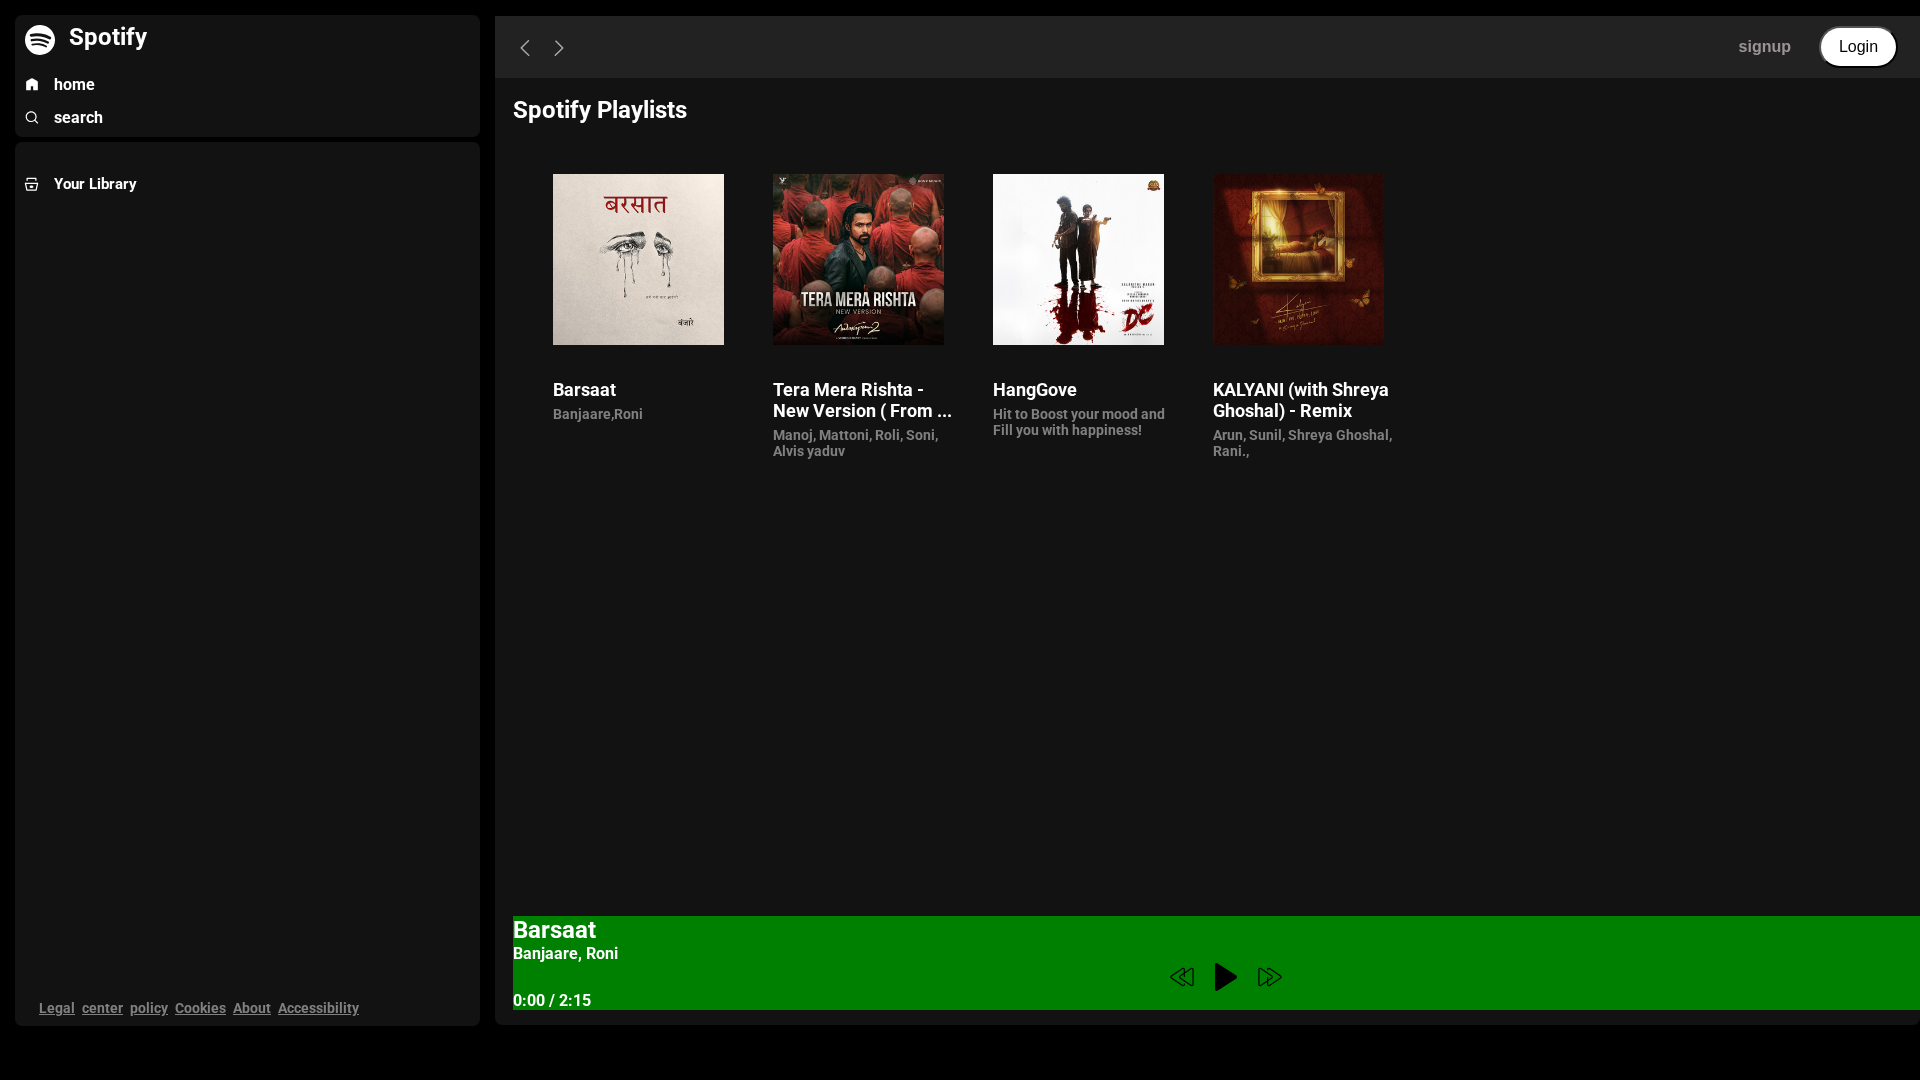
Task: Select the Tera Mera Rishta album cover
Action: click(x=858, y=259)
